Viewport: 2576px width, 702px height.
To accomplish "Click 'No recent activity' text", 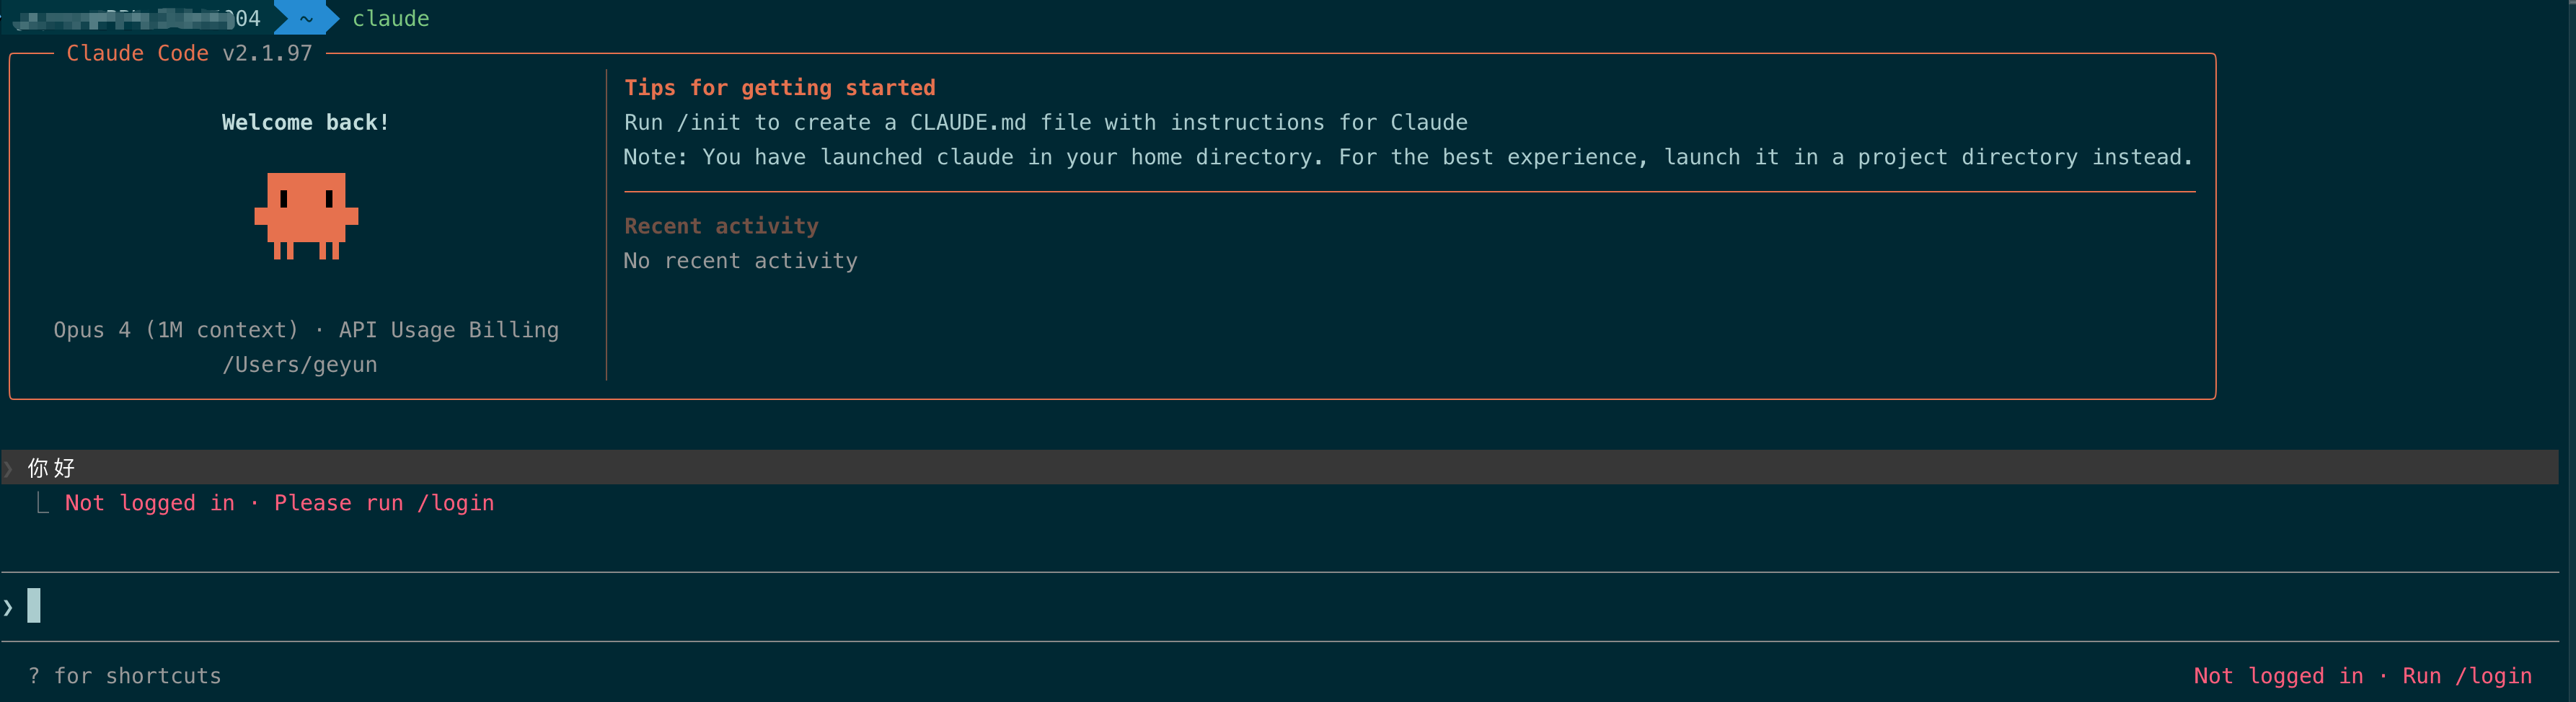I will tap(741, 261).
